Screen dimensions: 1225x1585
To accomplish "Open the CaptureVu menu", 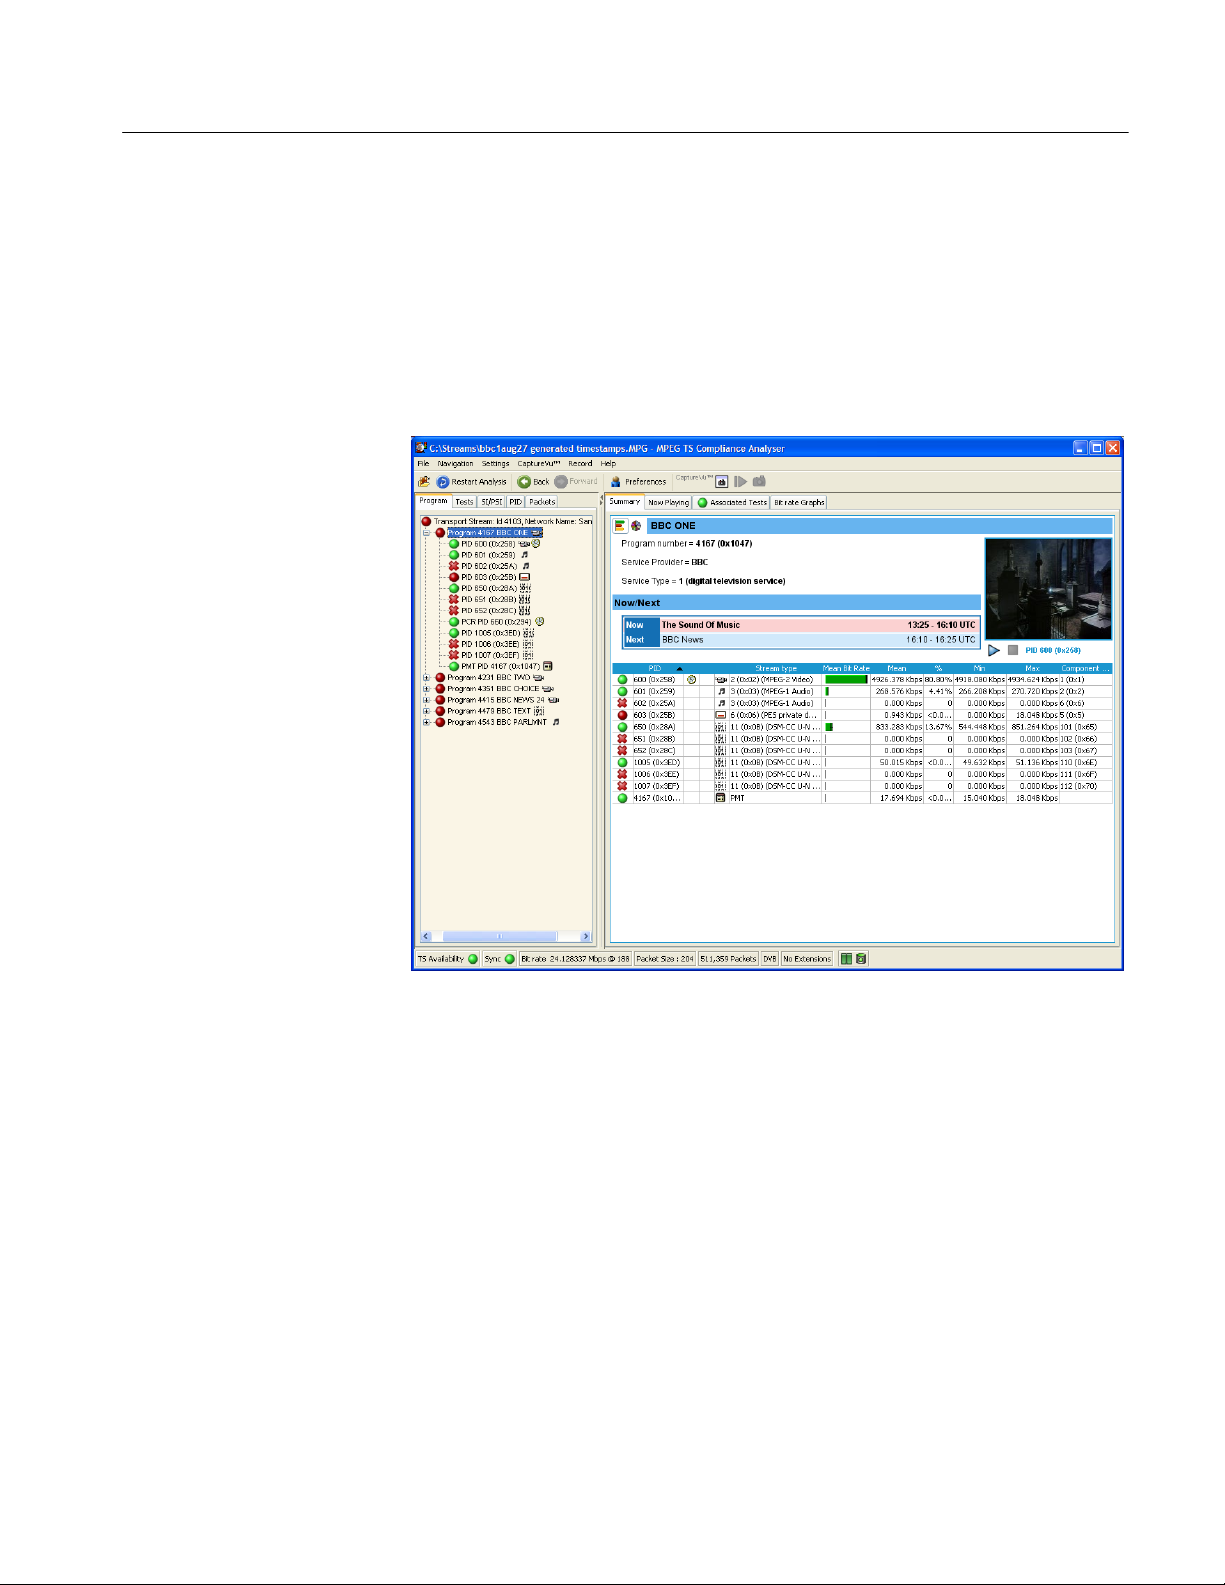I will [x=539, y=463].
